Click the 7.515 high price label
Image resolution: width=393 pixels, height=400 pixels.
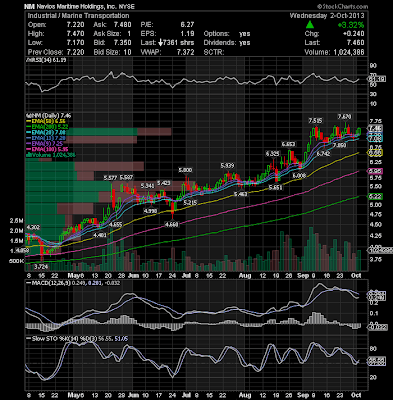click(315, 120)
